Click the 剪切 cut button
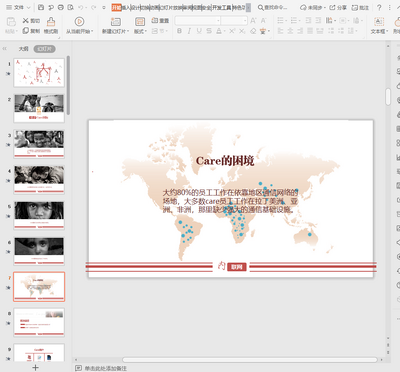 tap(31, 21)
